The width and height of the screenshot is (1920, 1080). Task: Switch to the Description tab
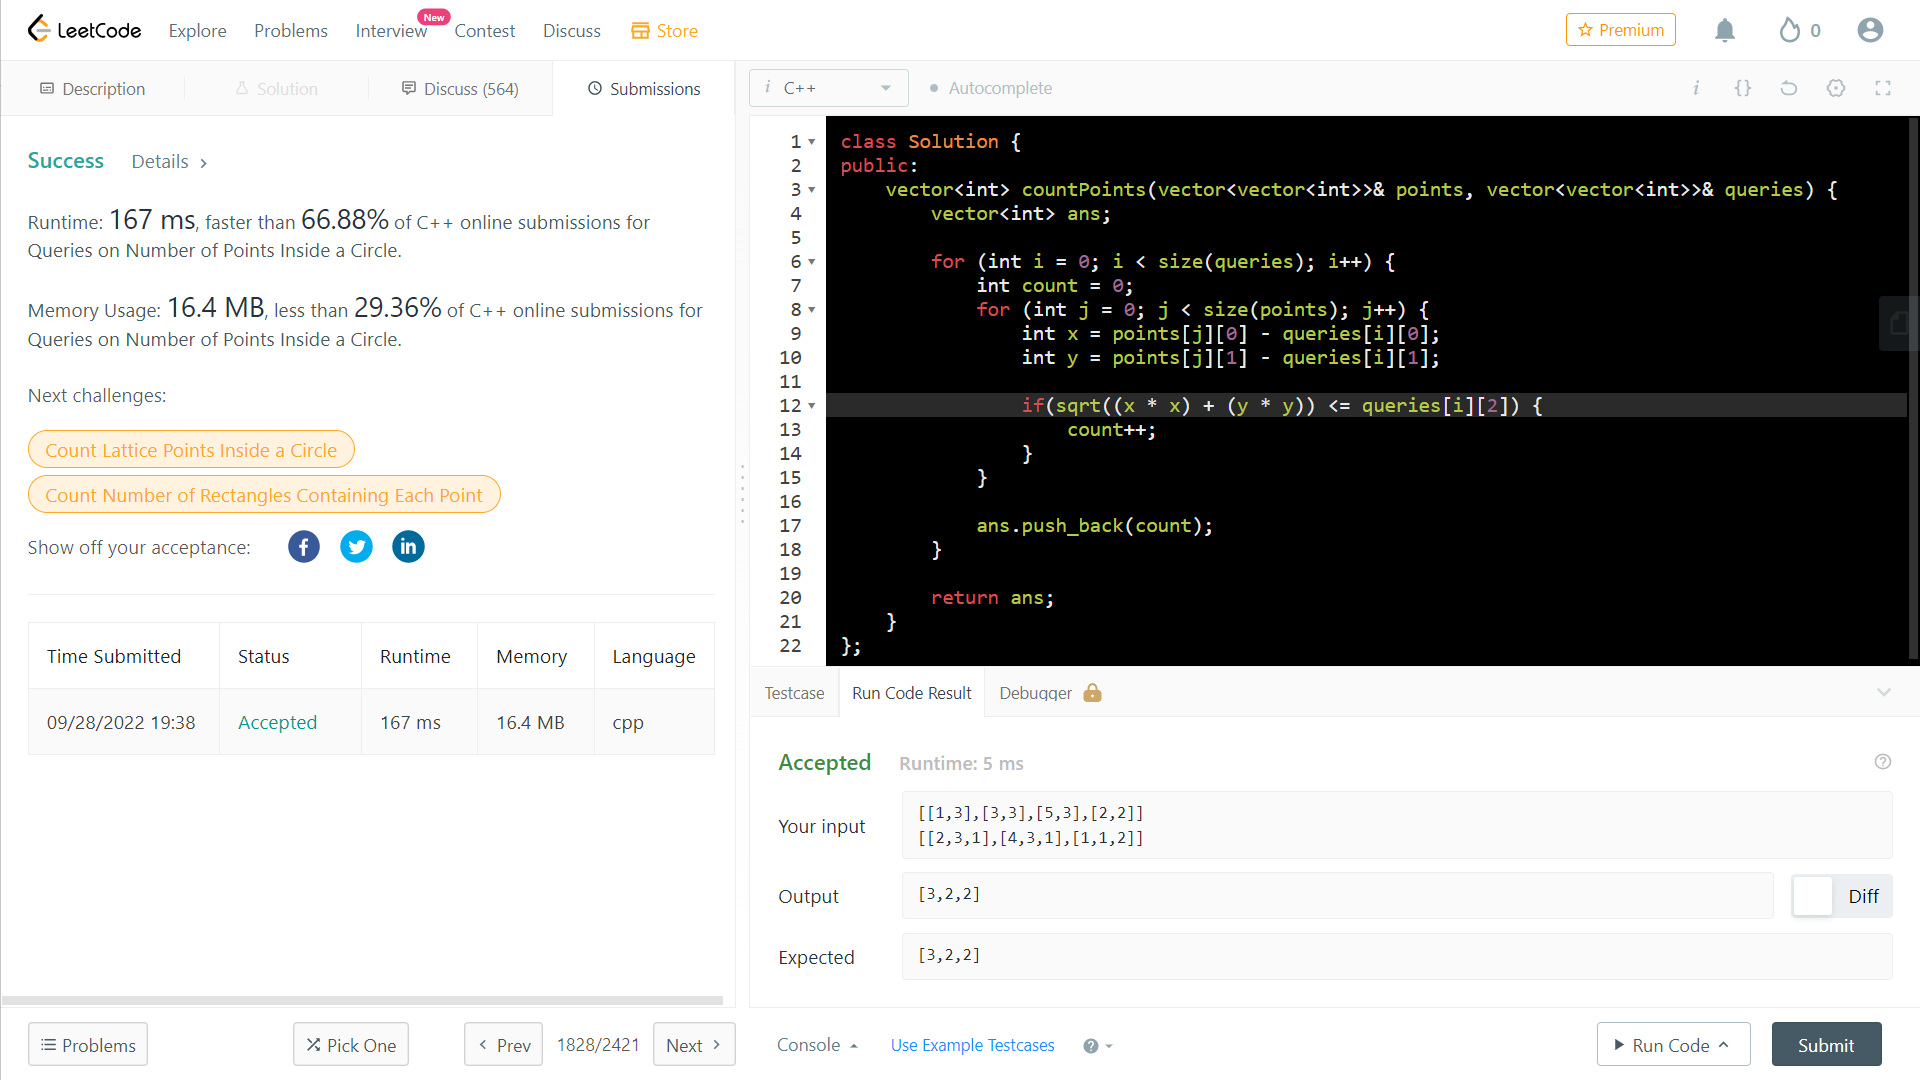coord(93,89)
